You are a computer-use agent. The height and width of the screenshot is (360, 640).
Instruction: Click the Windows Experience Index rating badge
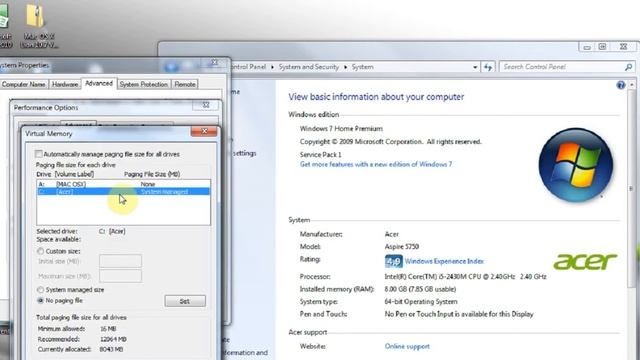click(393, 261)
